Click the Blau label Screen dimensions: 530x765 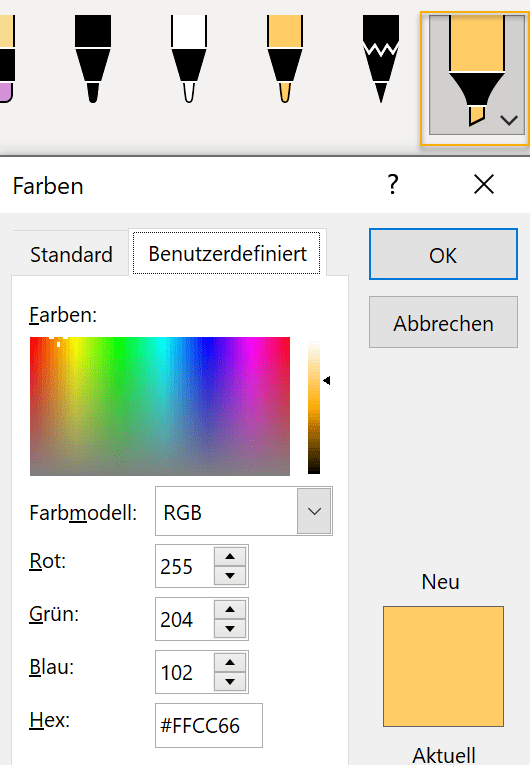(x=51, y=667)
